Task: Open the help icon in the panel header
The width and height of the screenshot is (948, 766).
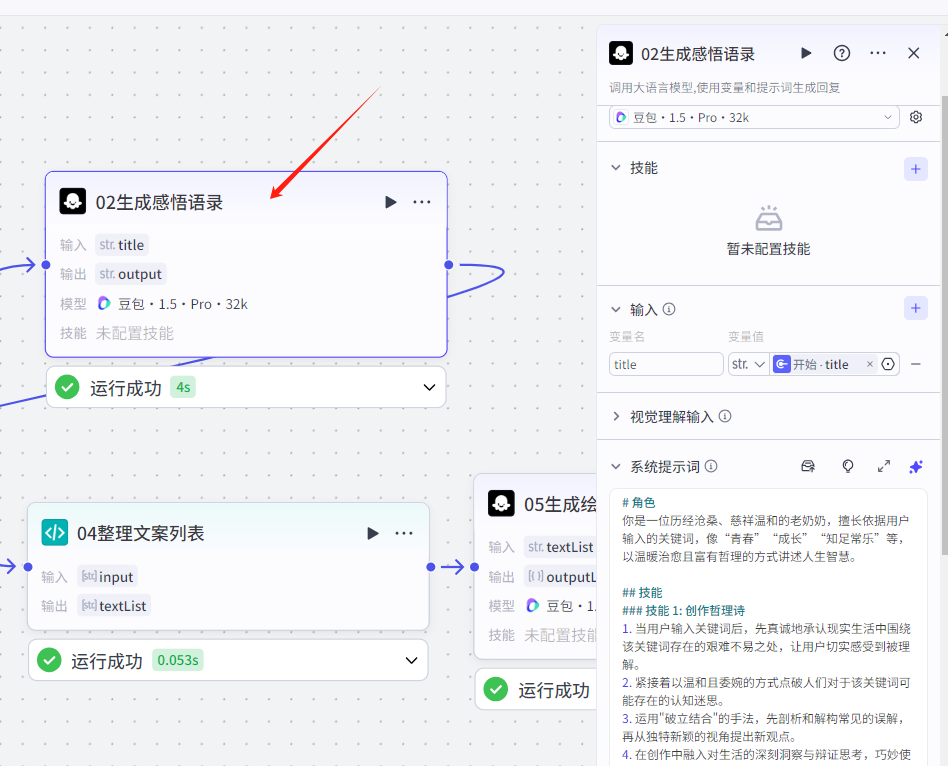Action: click(x=841, y=53)
